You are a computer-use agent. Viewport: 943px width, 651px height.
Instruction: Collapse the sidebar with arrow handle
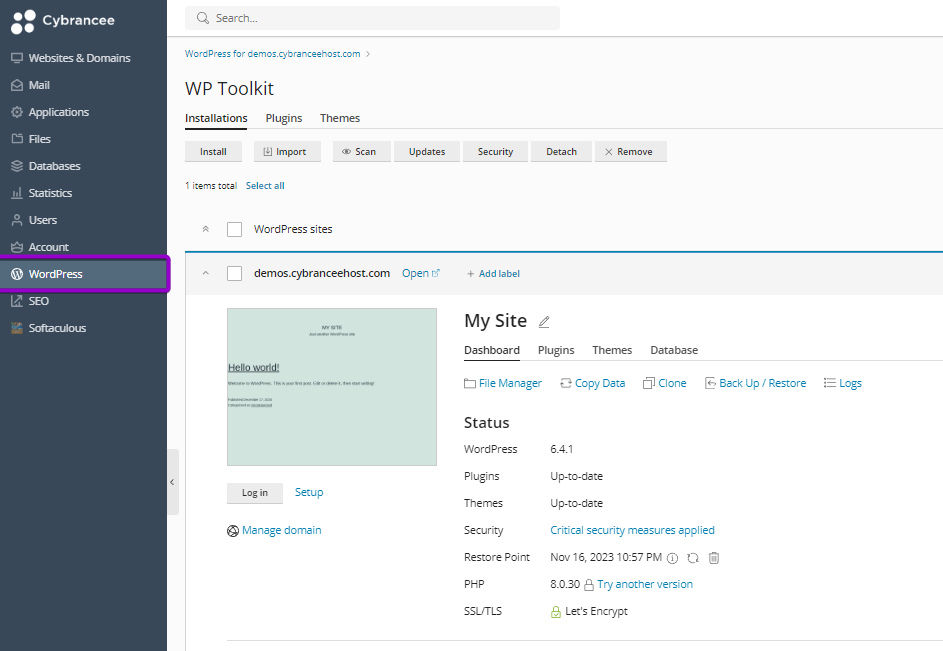(x=173, y=482)
